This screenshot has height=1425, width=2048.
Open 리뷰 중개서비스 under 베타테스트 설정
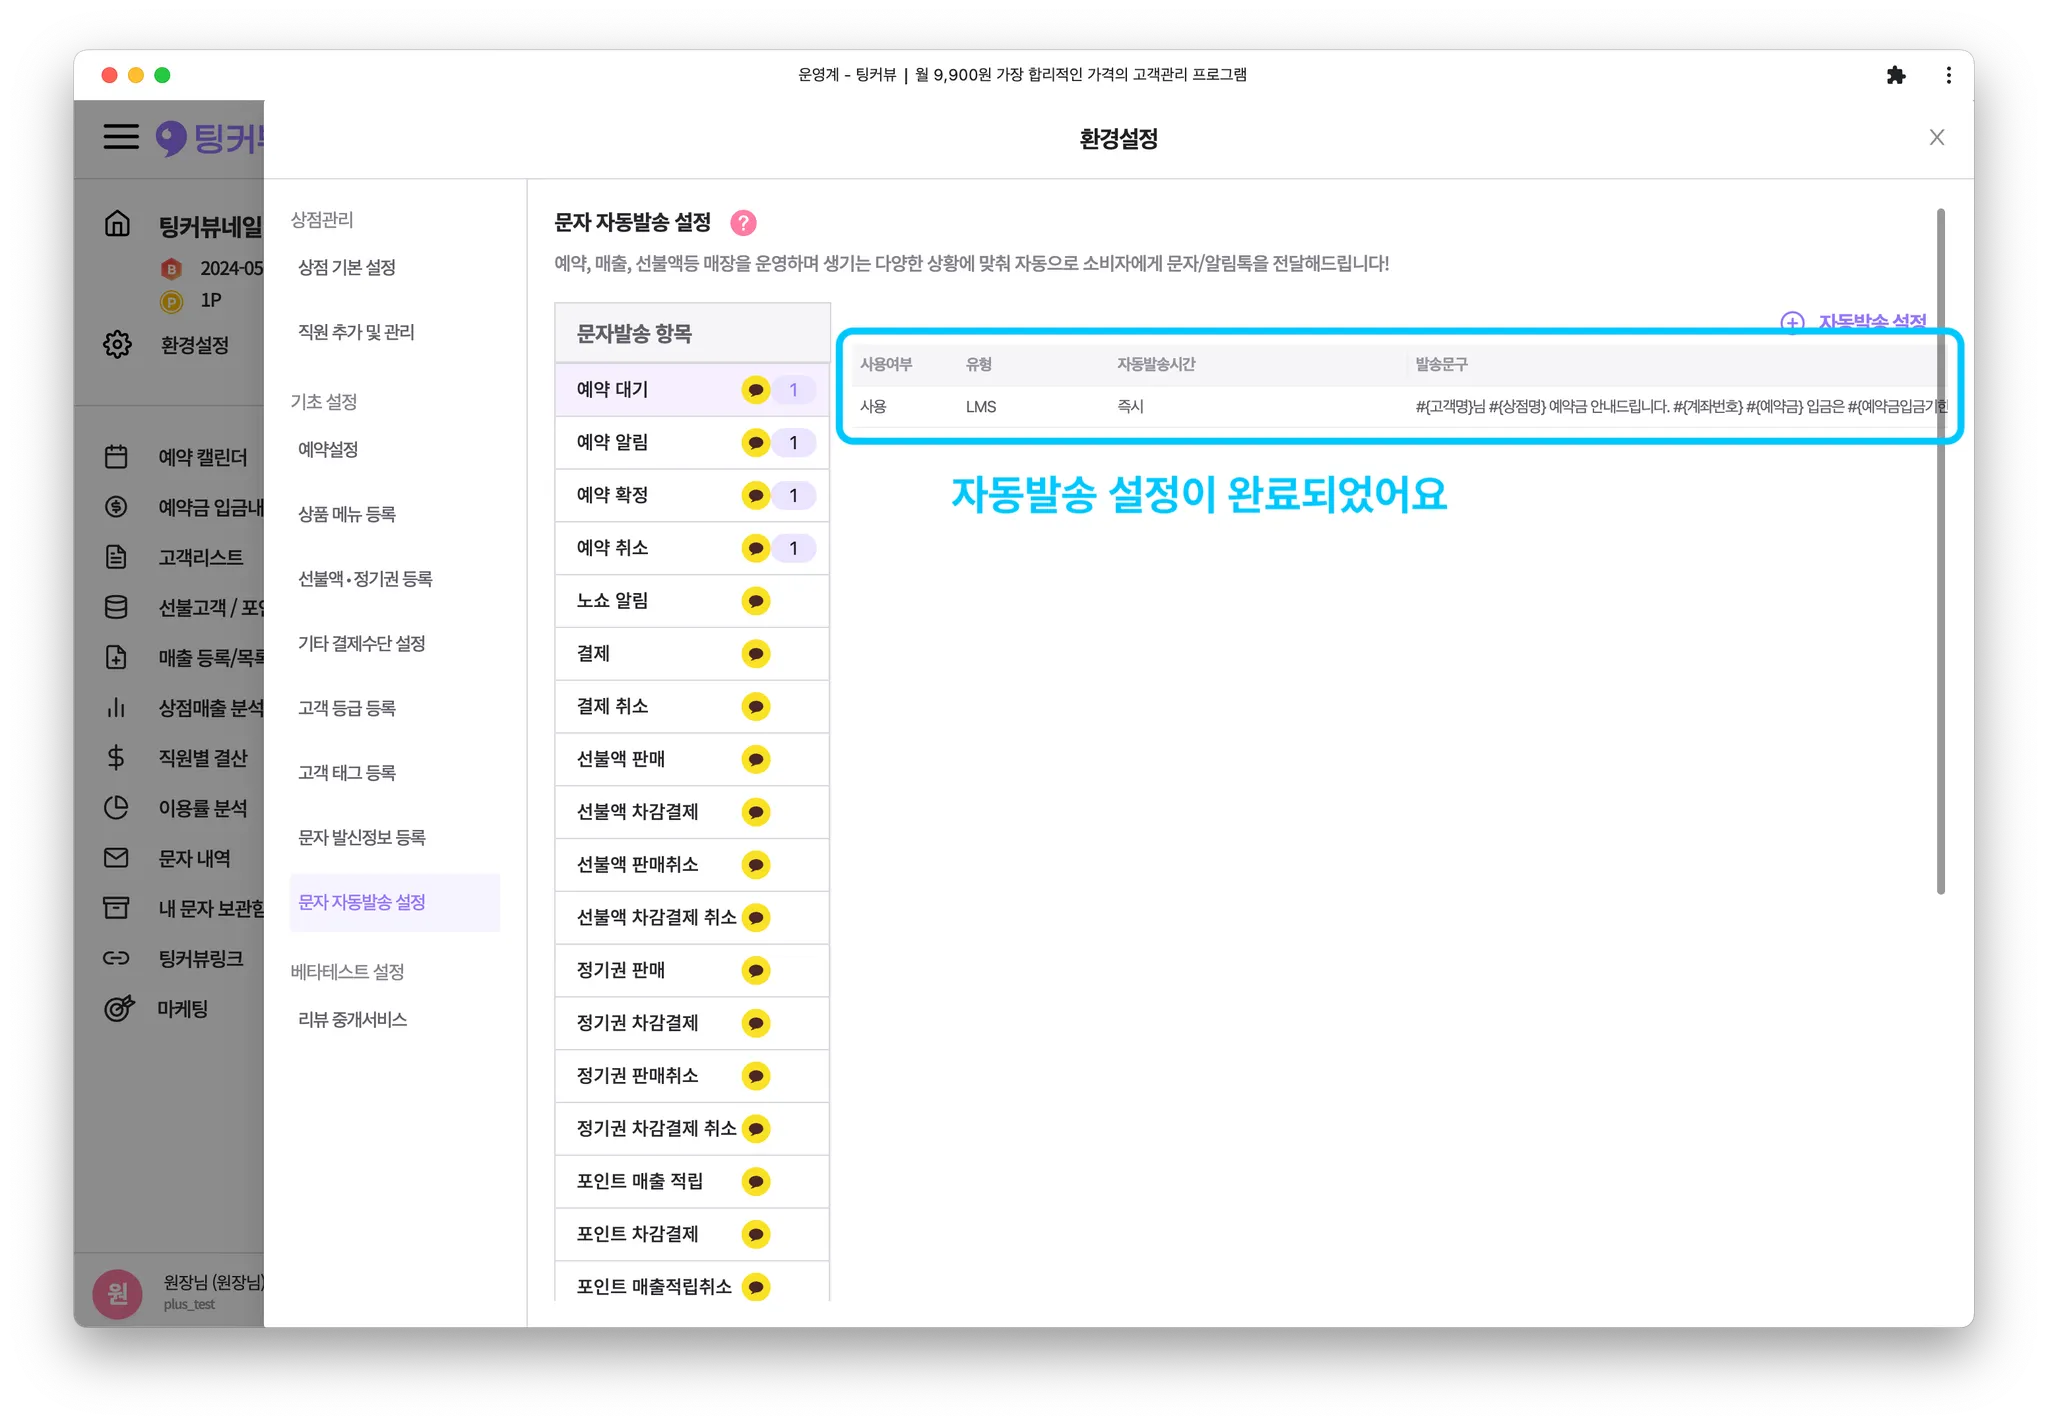(x=352, y=1020)
